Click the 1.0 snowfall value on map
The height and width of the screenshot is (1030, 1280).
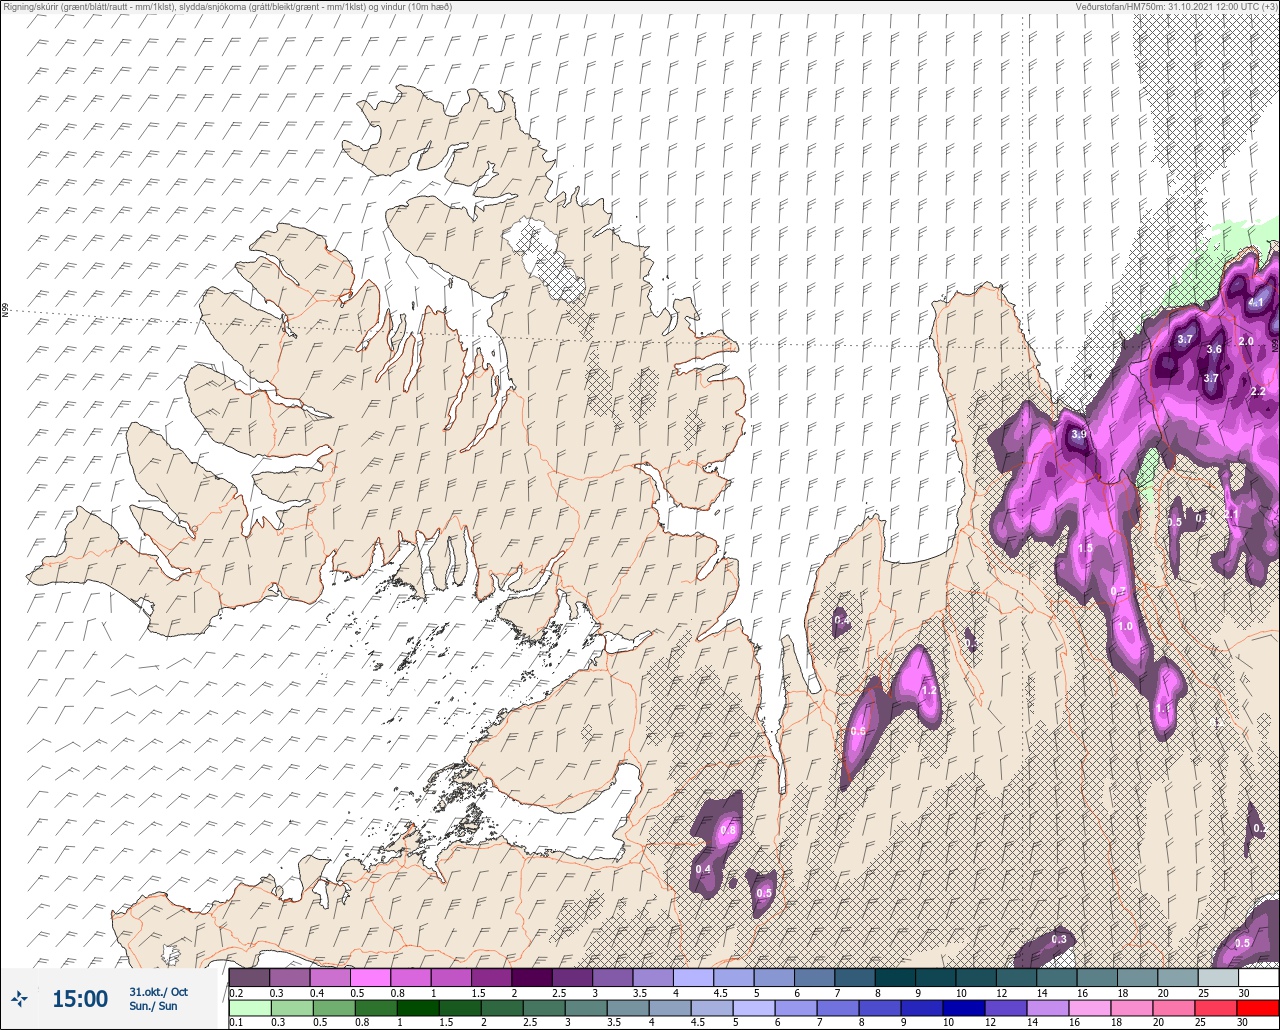pyautogui.click(x=1126, y=626)
